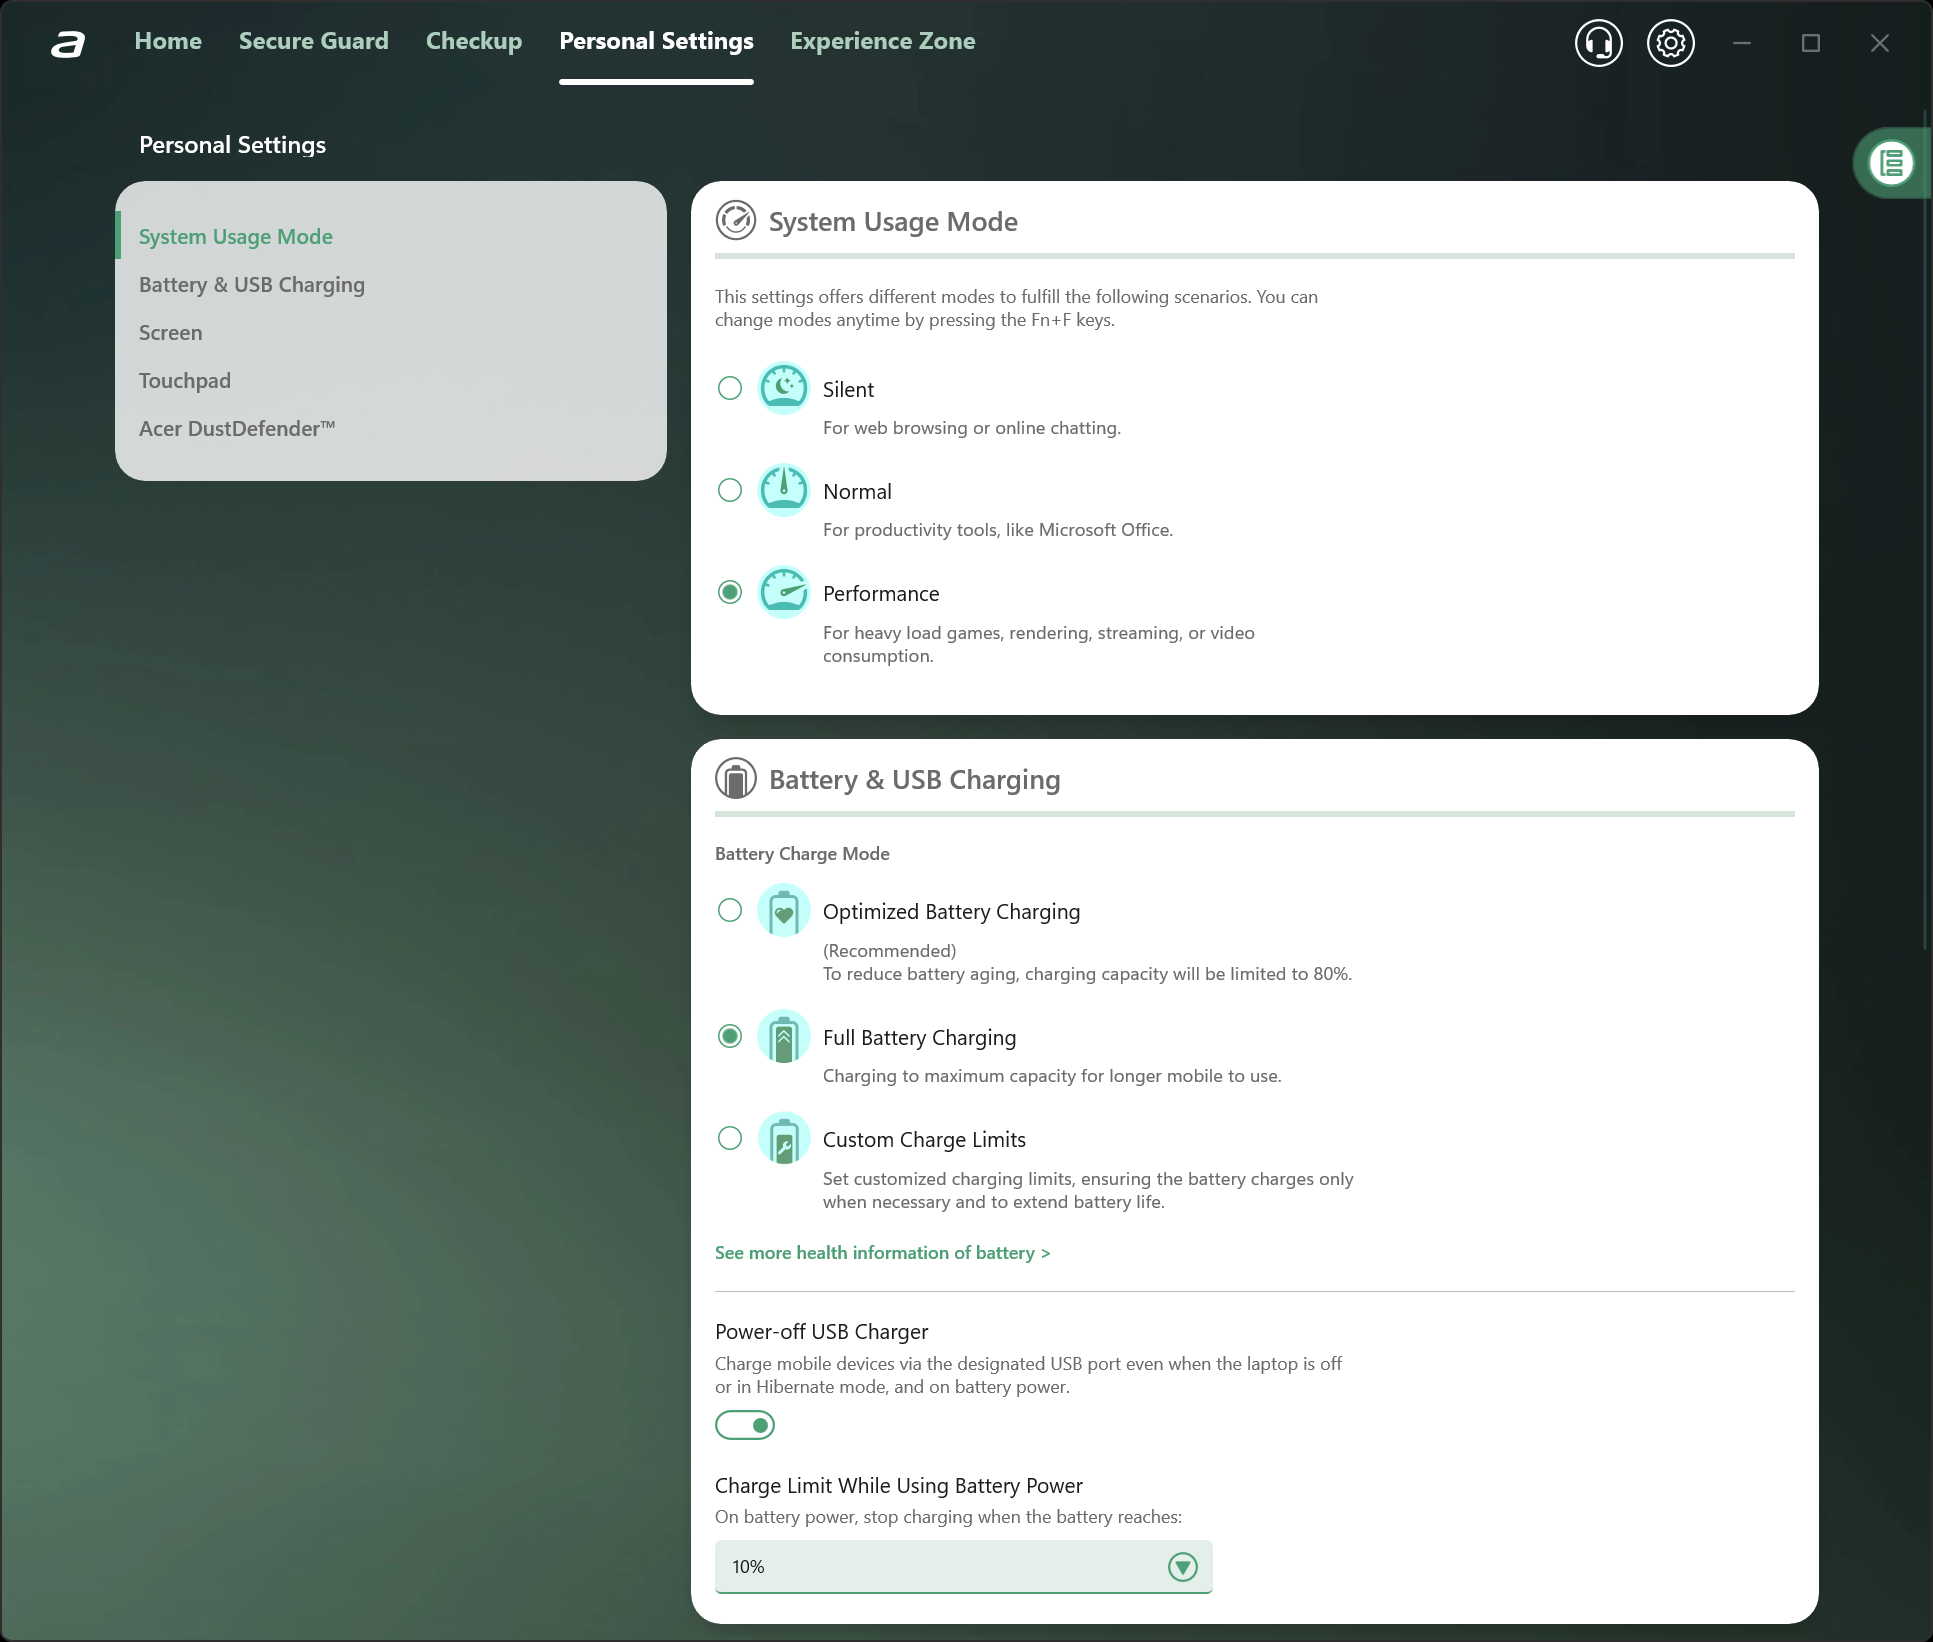
Task: Toggle the Power-off USB Charger switch
Action: click(745, 1425)
